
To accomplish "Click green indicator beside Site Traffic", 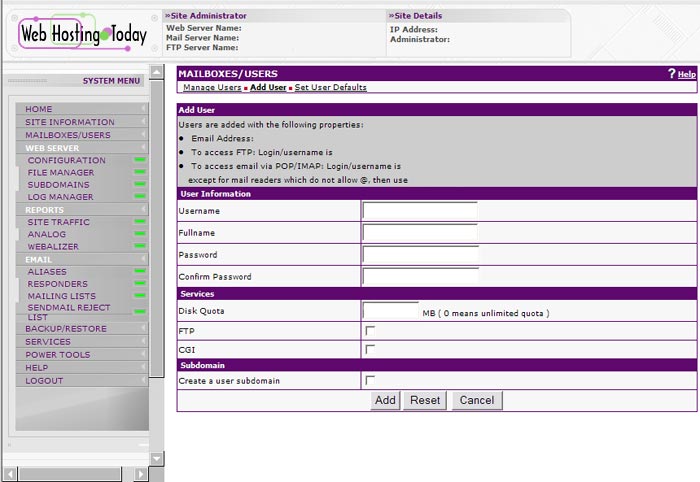I will tap(140, 222).
